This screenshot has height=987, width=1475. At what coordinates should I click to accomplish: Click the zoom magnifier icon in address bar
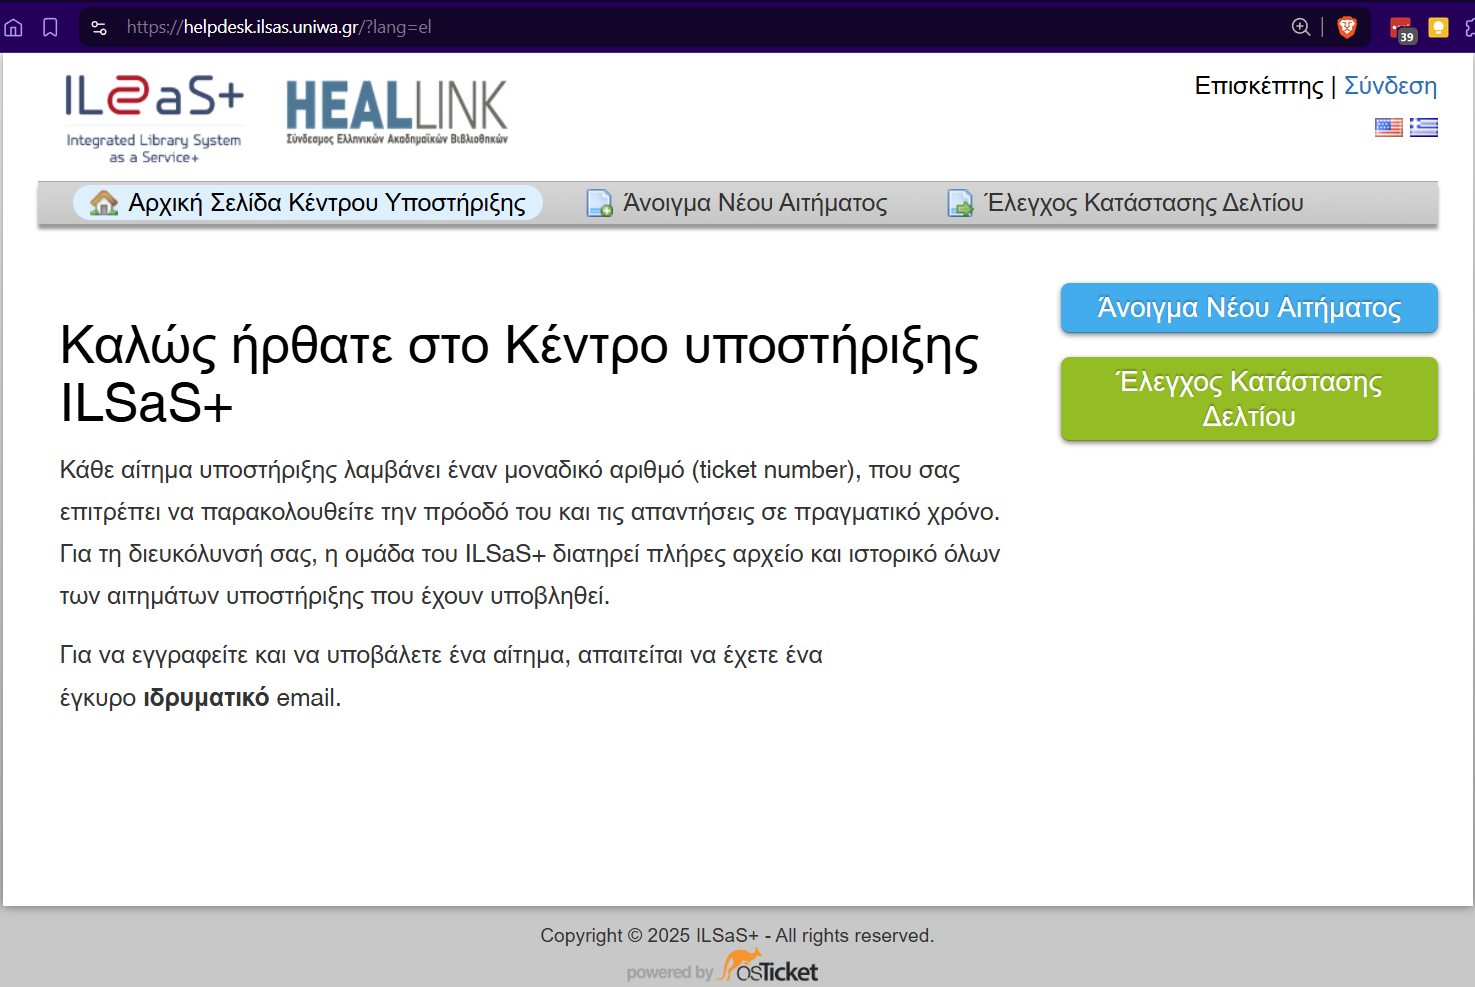(1300, 27)
